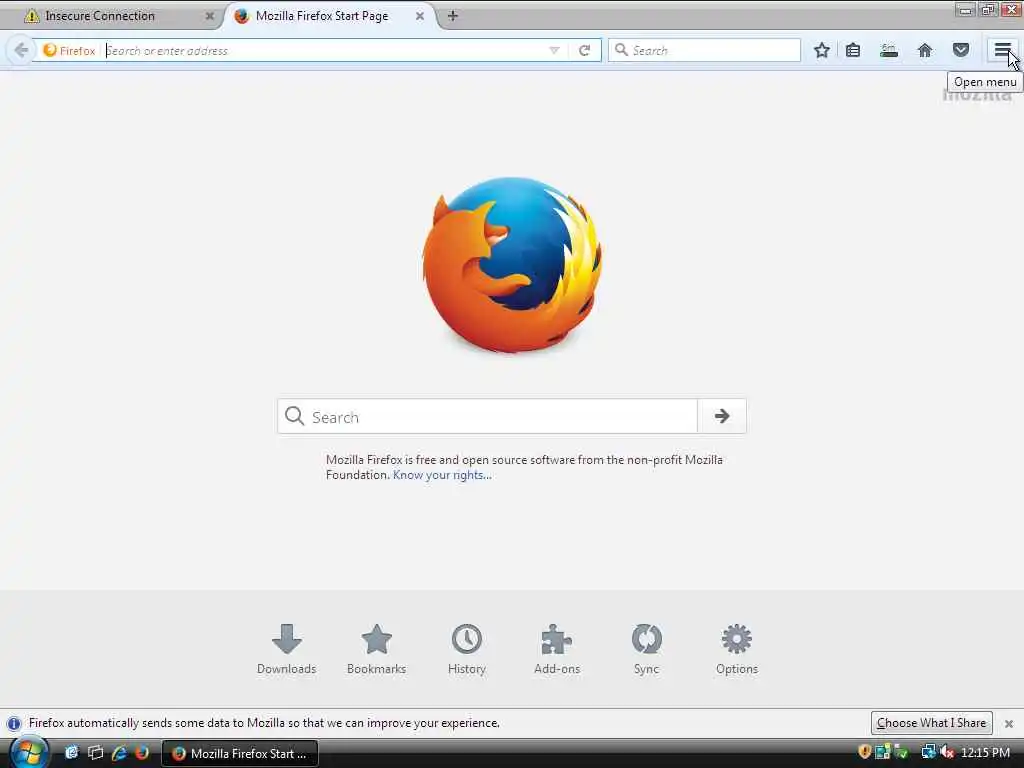Close the Insecure Connection tab
1024x768 pixels.
[x=210, y=16]
